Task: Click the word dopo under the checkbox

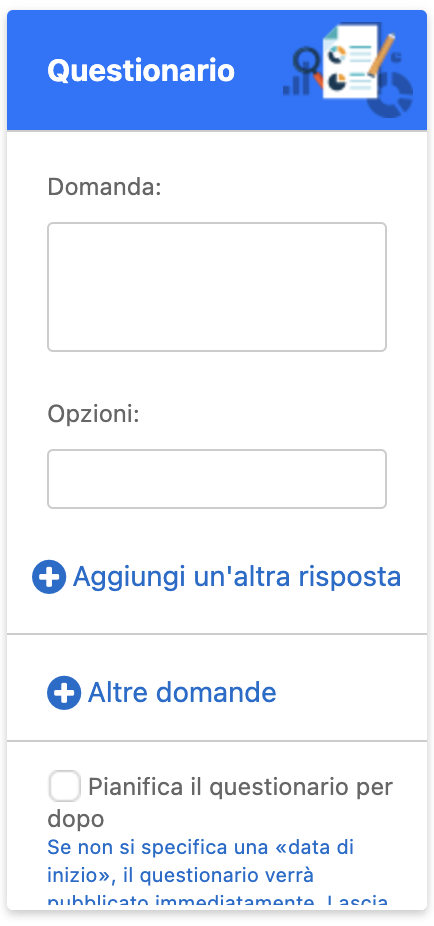Action: [76, 819]
